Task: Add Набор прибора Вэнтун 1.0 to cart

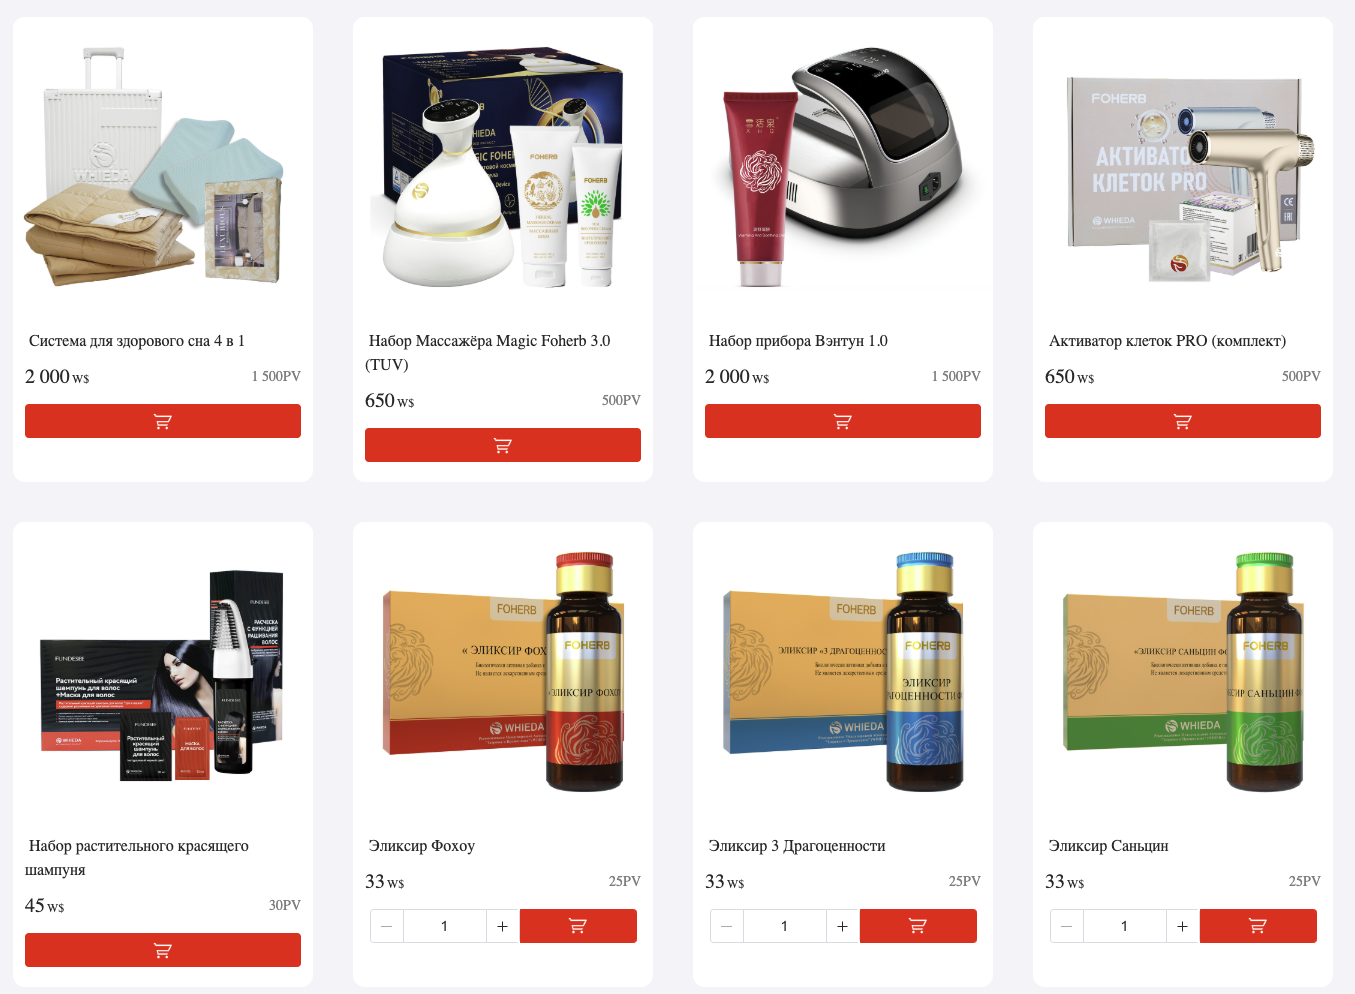Action: coord(843,421)
